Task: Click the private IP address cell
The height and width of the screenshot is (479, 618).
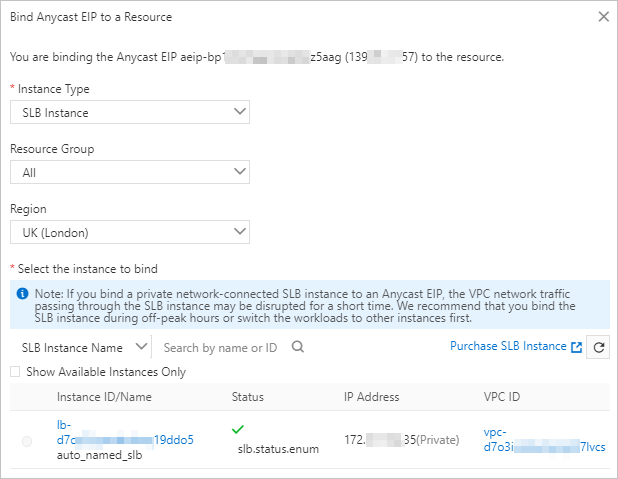Action: click(402, 440)
